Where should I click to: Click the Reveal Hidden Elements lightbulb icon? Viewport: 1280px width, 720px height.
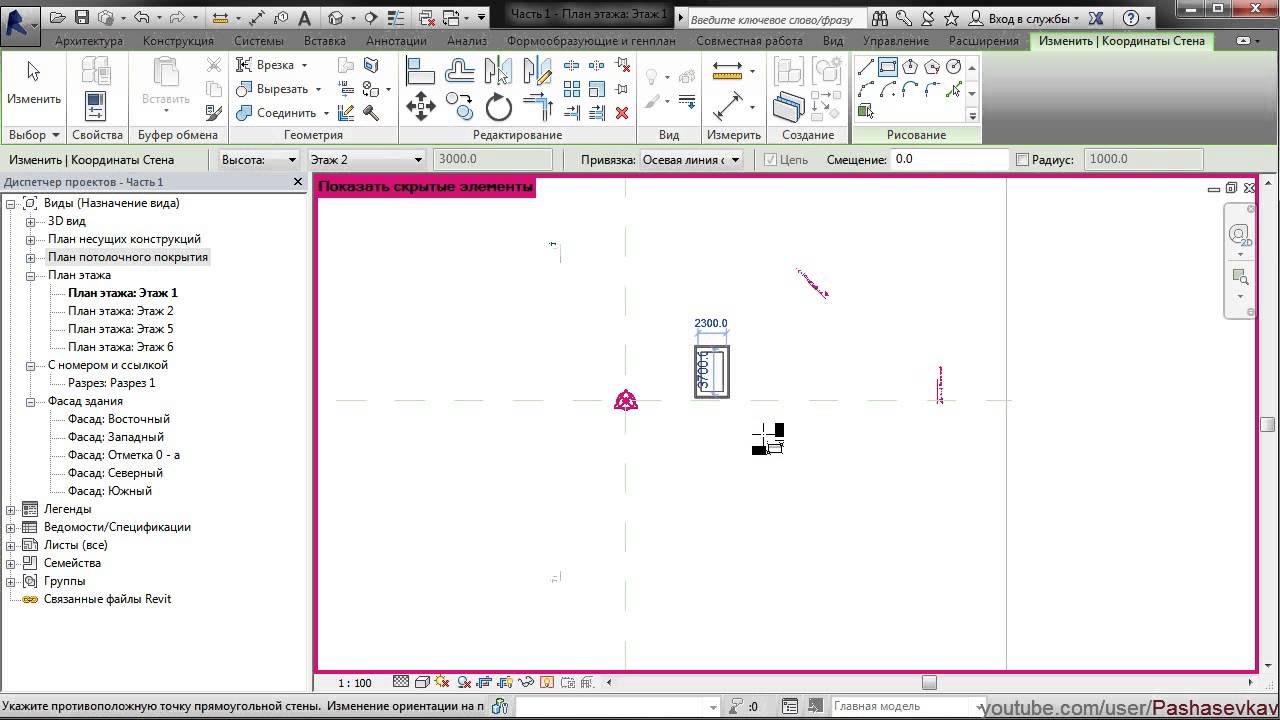[547, 682]
